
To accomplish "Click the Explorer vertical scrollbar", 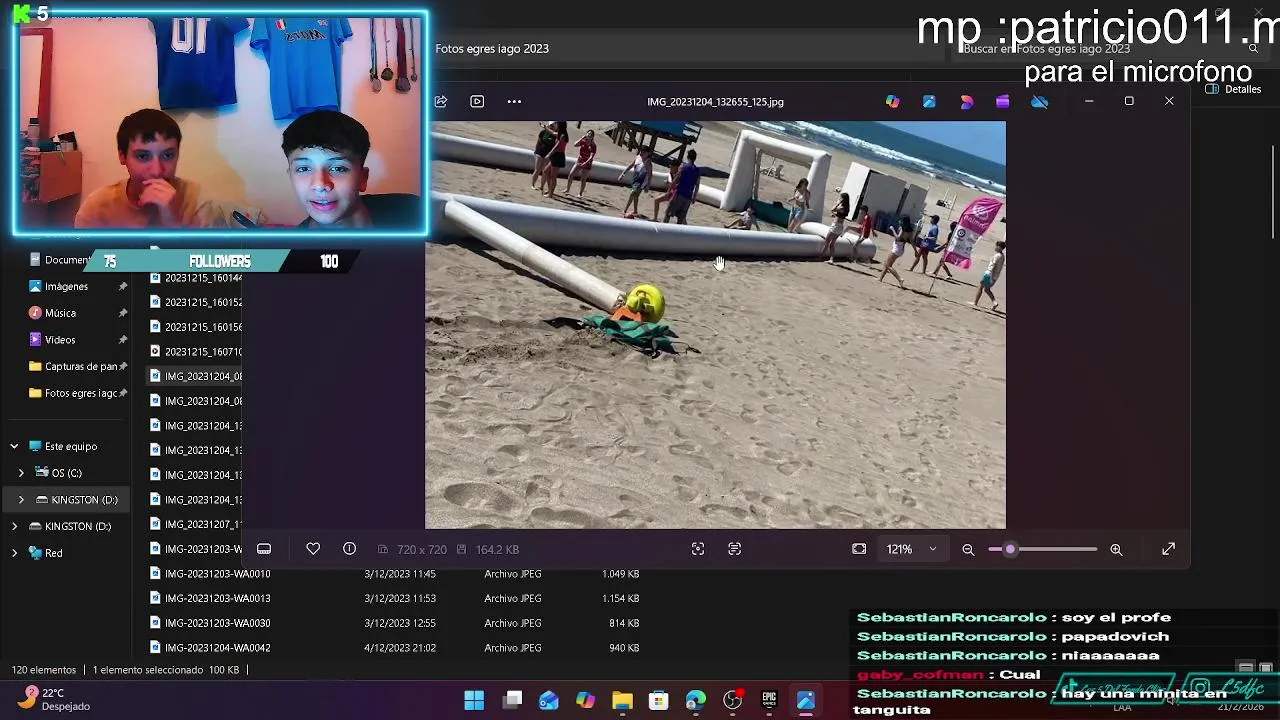I will pos(1274,192).
